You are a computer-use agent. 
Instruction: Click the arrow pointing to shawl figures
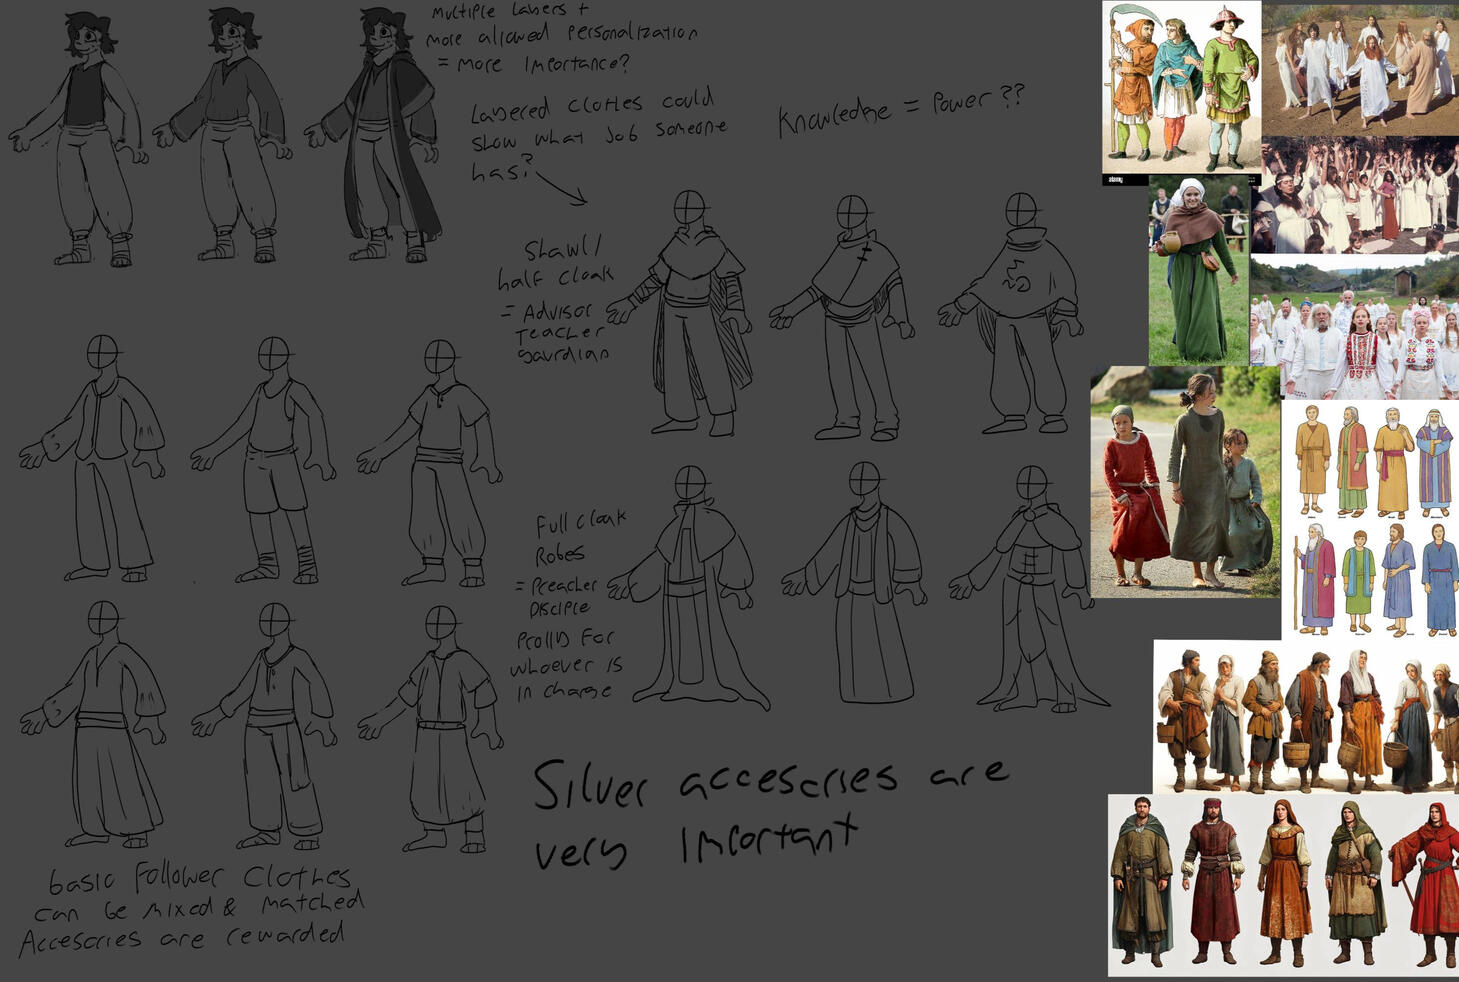click(x=562, y=187)
